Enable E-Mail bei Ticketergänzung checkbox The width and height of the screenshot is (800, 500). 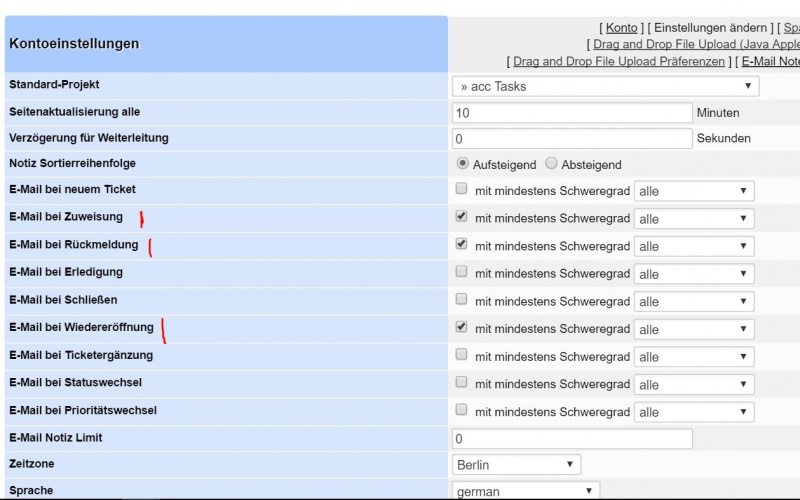tap(461, 354)
